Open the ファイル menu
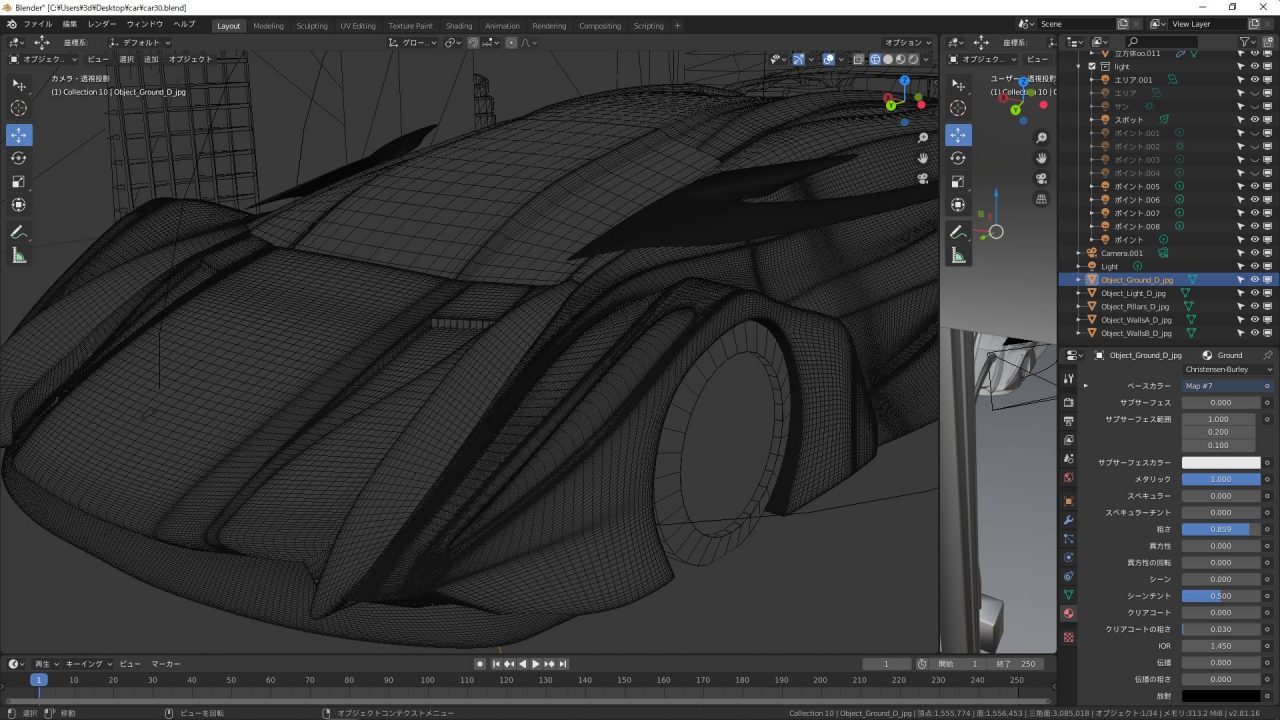The width and height of the screenshot is (1280, 720). click(37, 25)
